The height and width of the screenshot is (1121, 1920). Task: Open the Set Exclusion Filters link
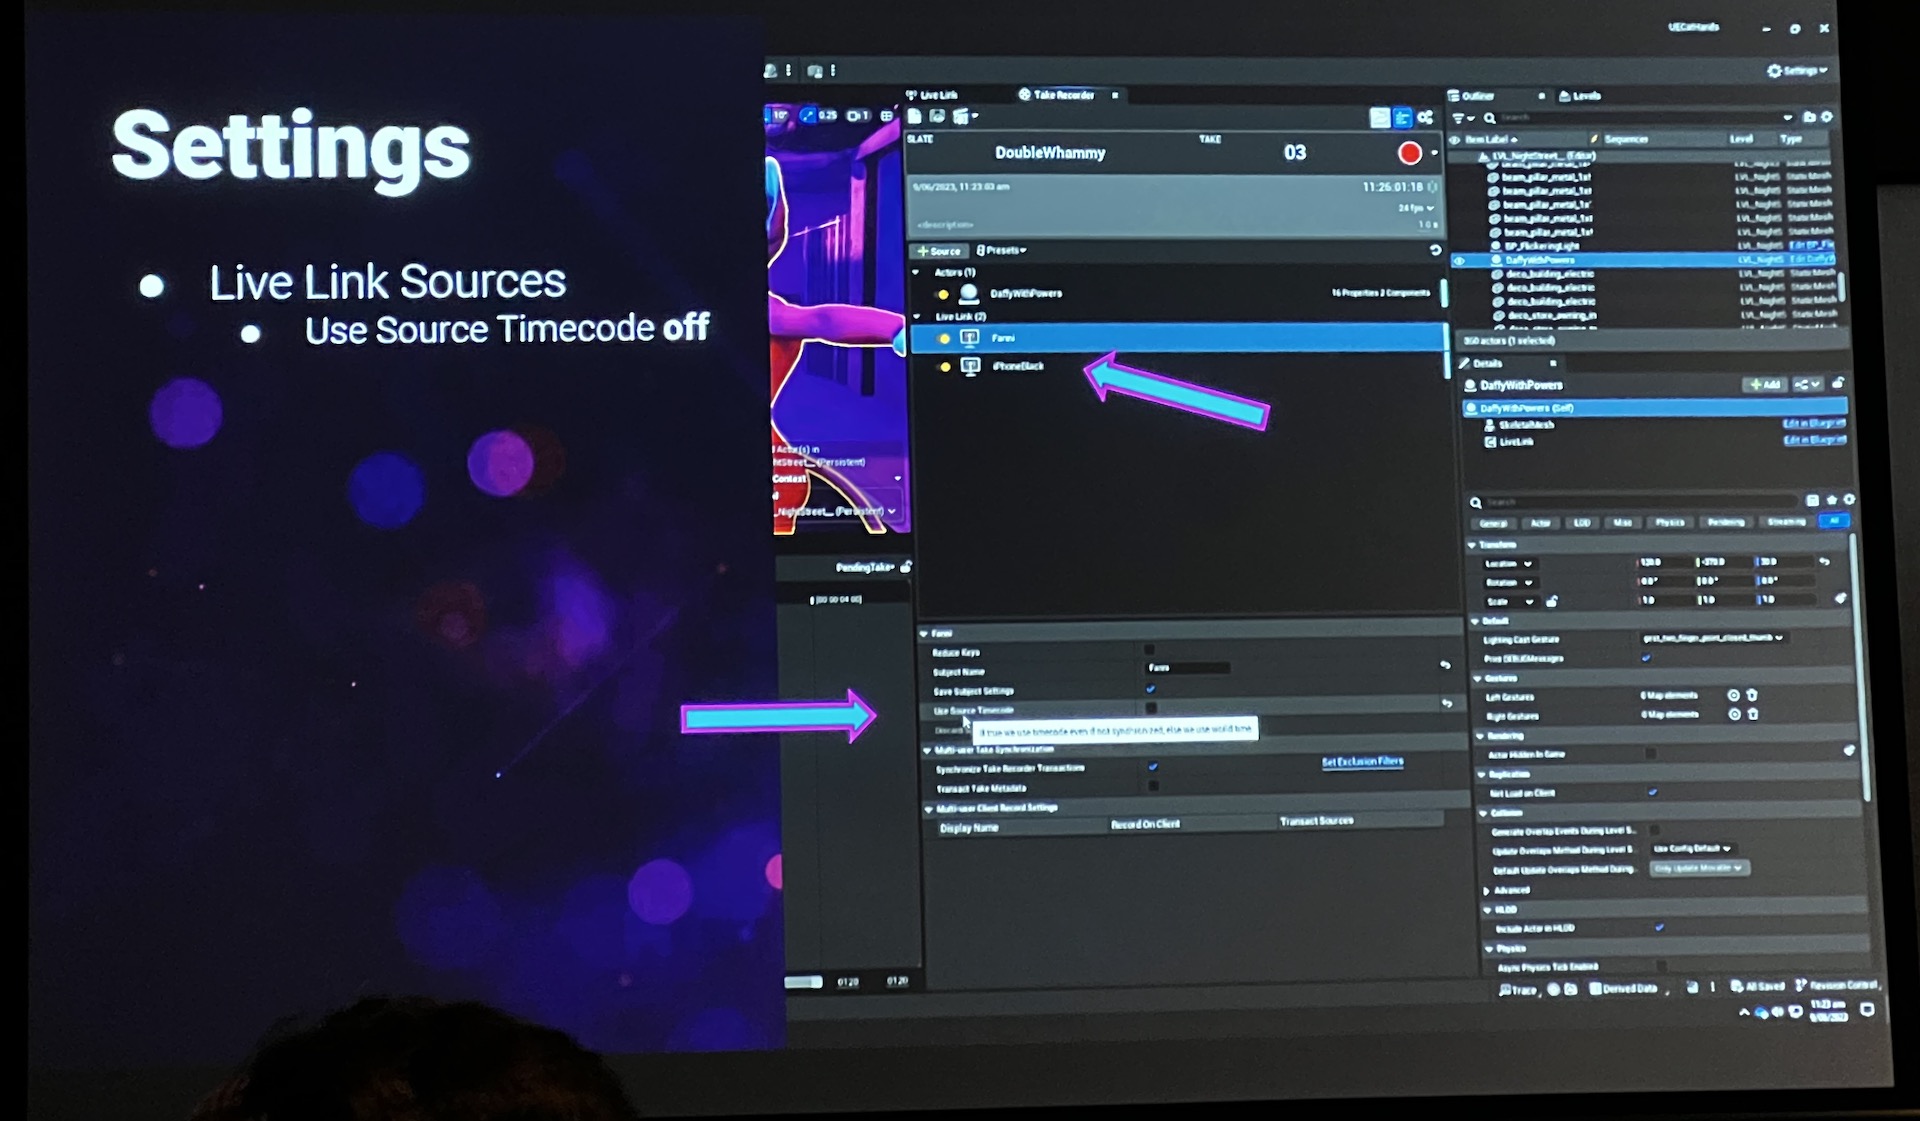click(x=1362, y=762)
